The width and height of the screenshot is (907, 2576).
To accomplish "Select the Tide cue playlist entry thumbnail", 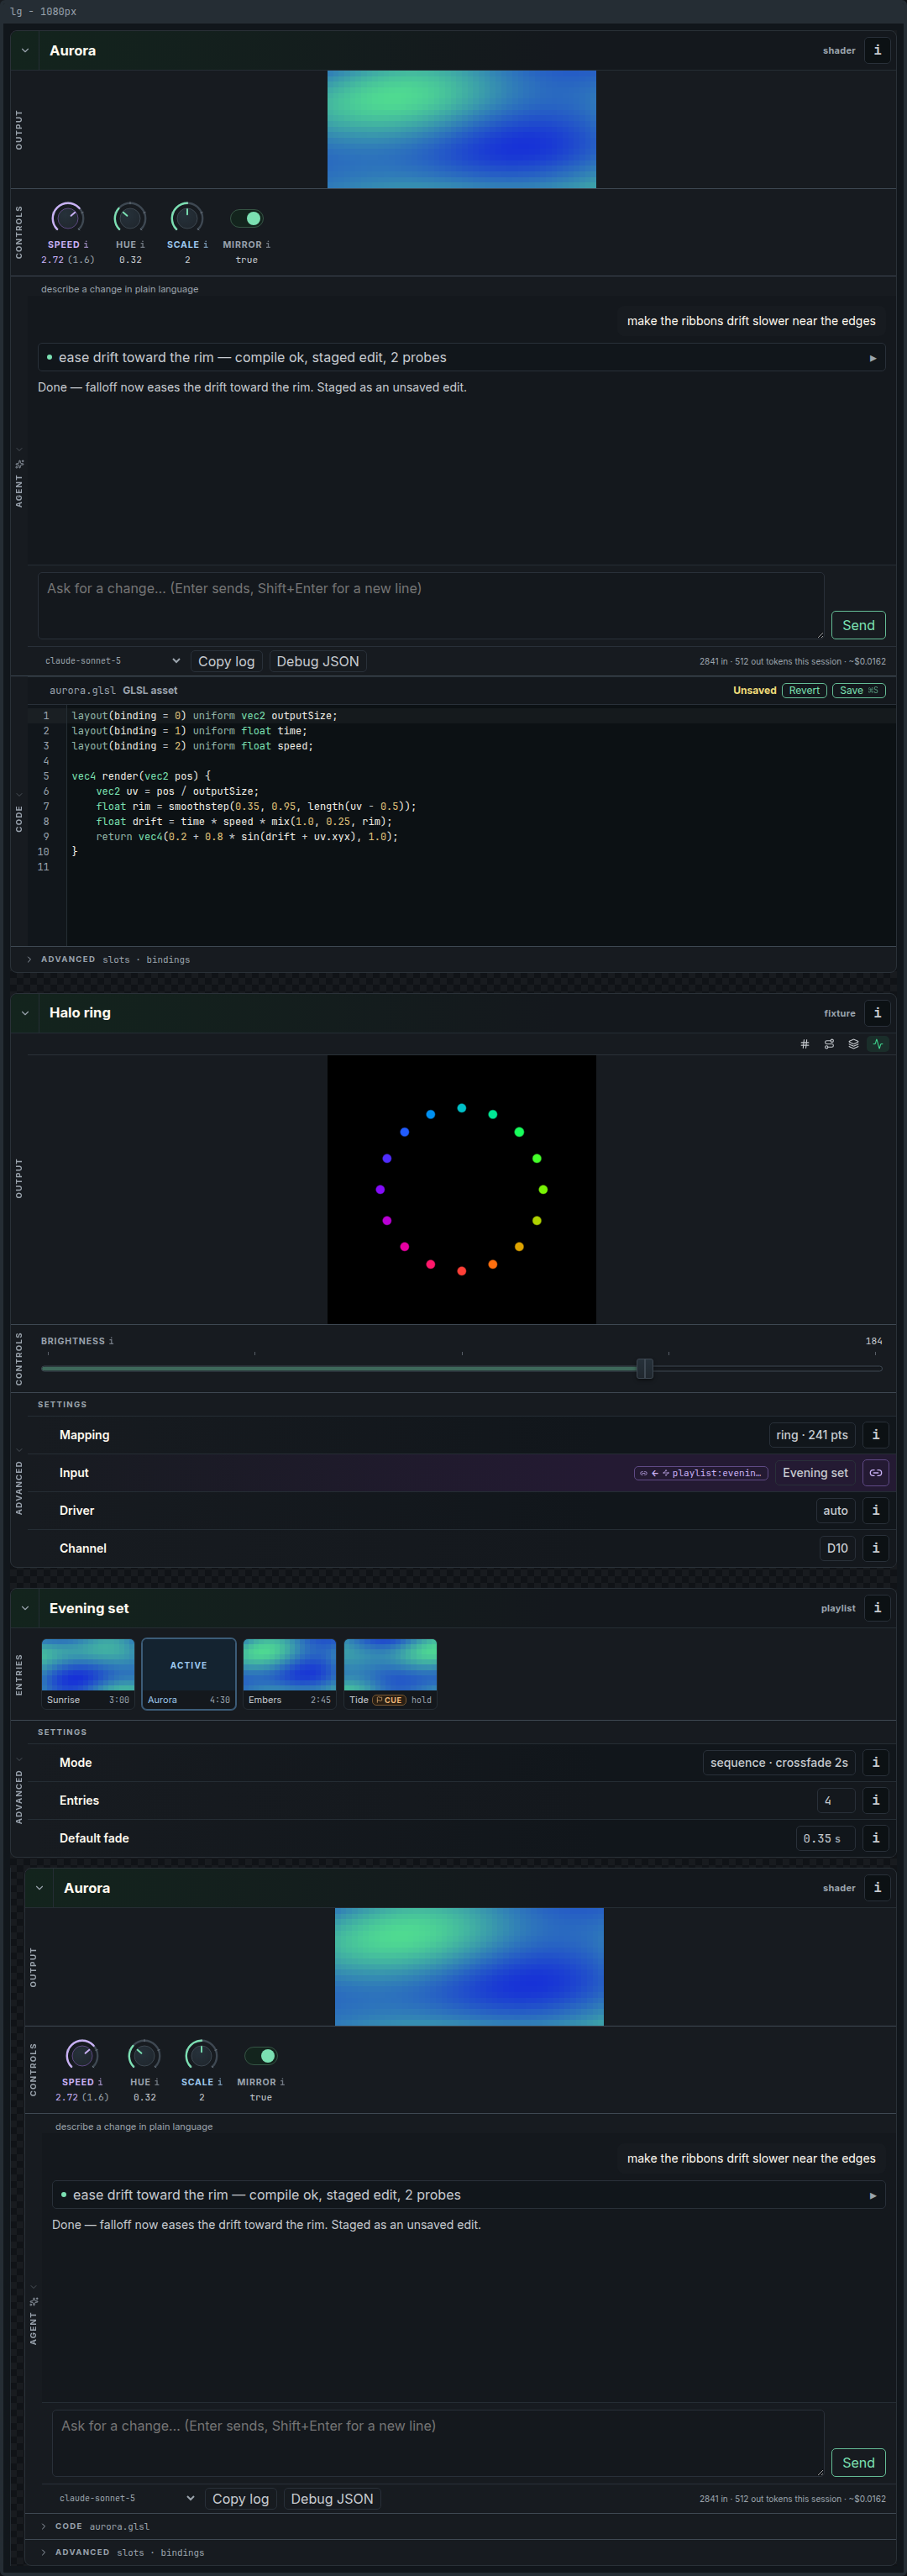I will [391, 1674].
